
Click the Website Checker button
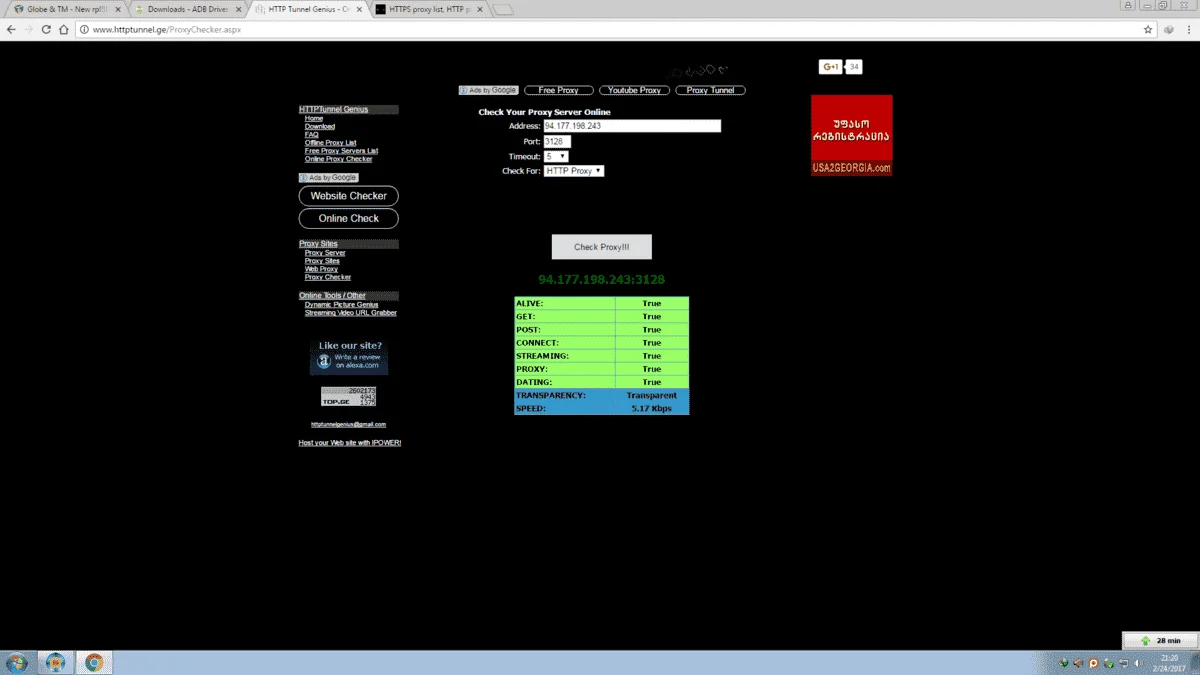[348, 196]
